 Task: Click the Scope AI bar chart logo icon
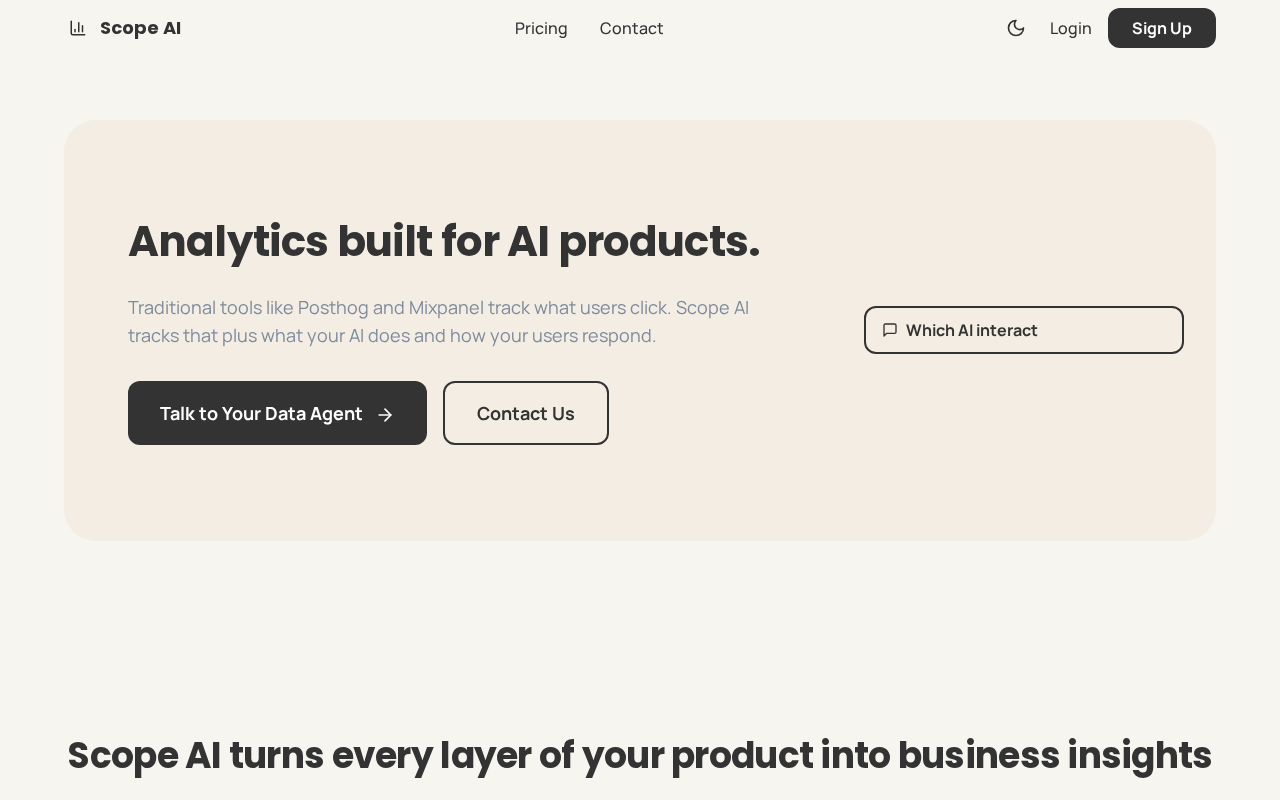tap(78, 28)
